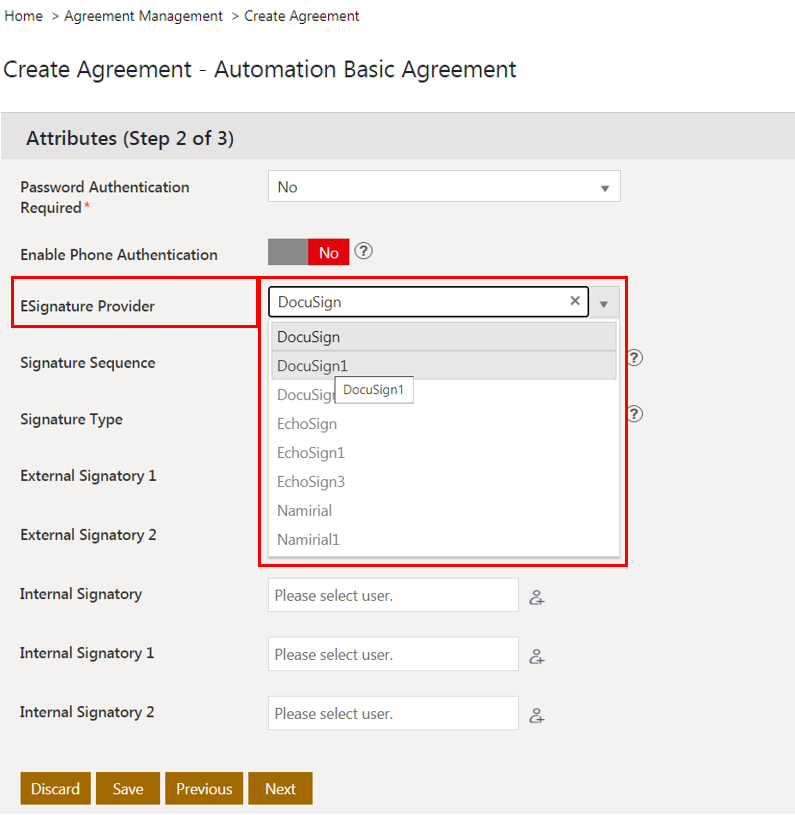Navigate to Agreement Management breadcrumb
Screen dimensions: 795x815
tap(143, 16)
